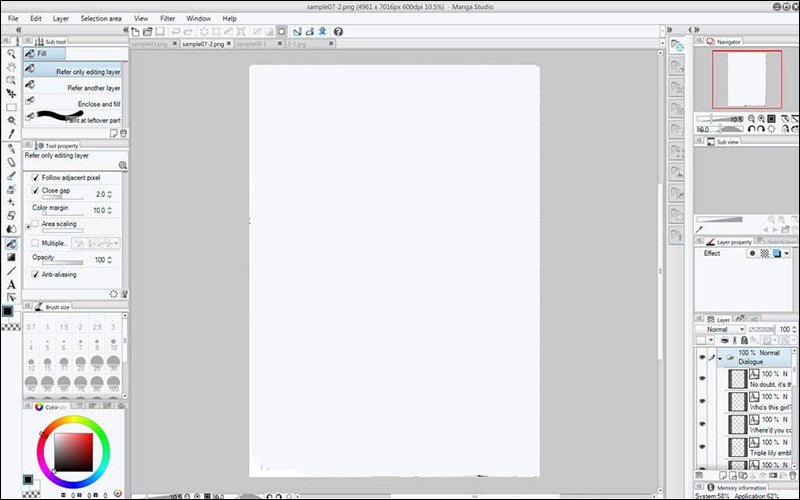This screenshot has height=500, width=800.
Task: Open Help via question mark icon
Action: [338, 32]
